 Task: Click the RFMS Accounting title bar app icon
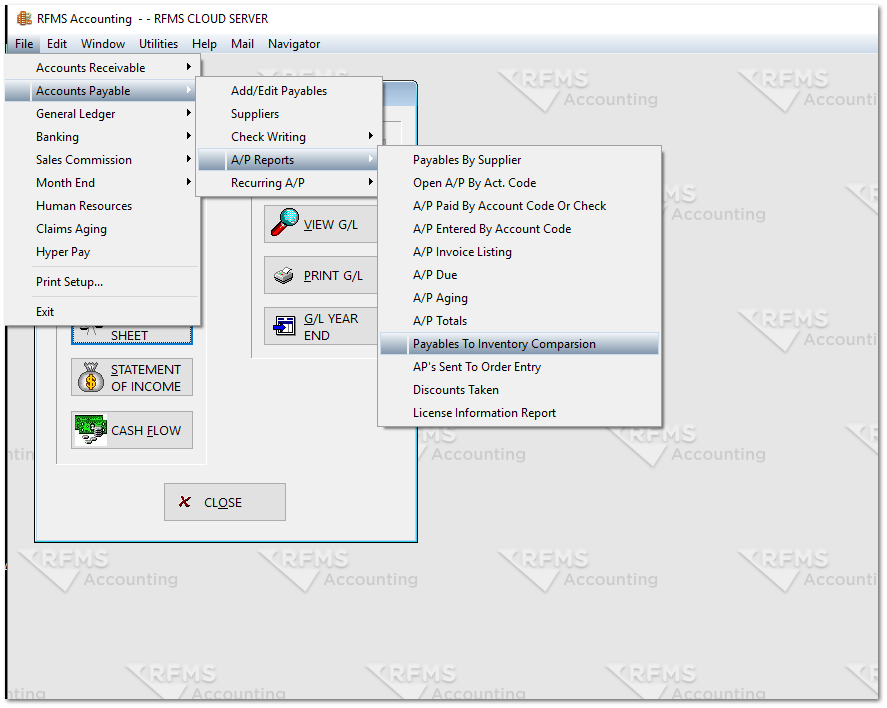click(x=24, y=18)
